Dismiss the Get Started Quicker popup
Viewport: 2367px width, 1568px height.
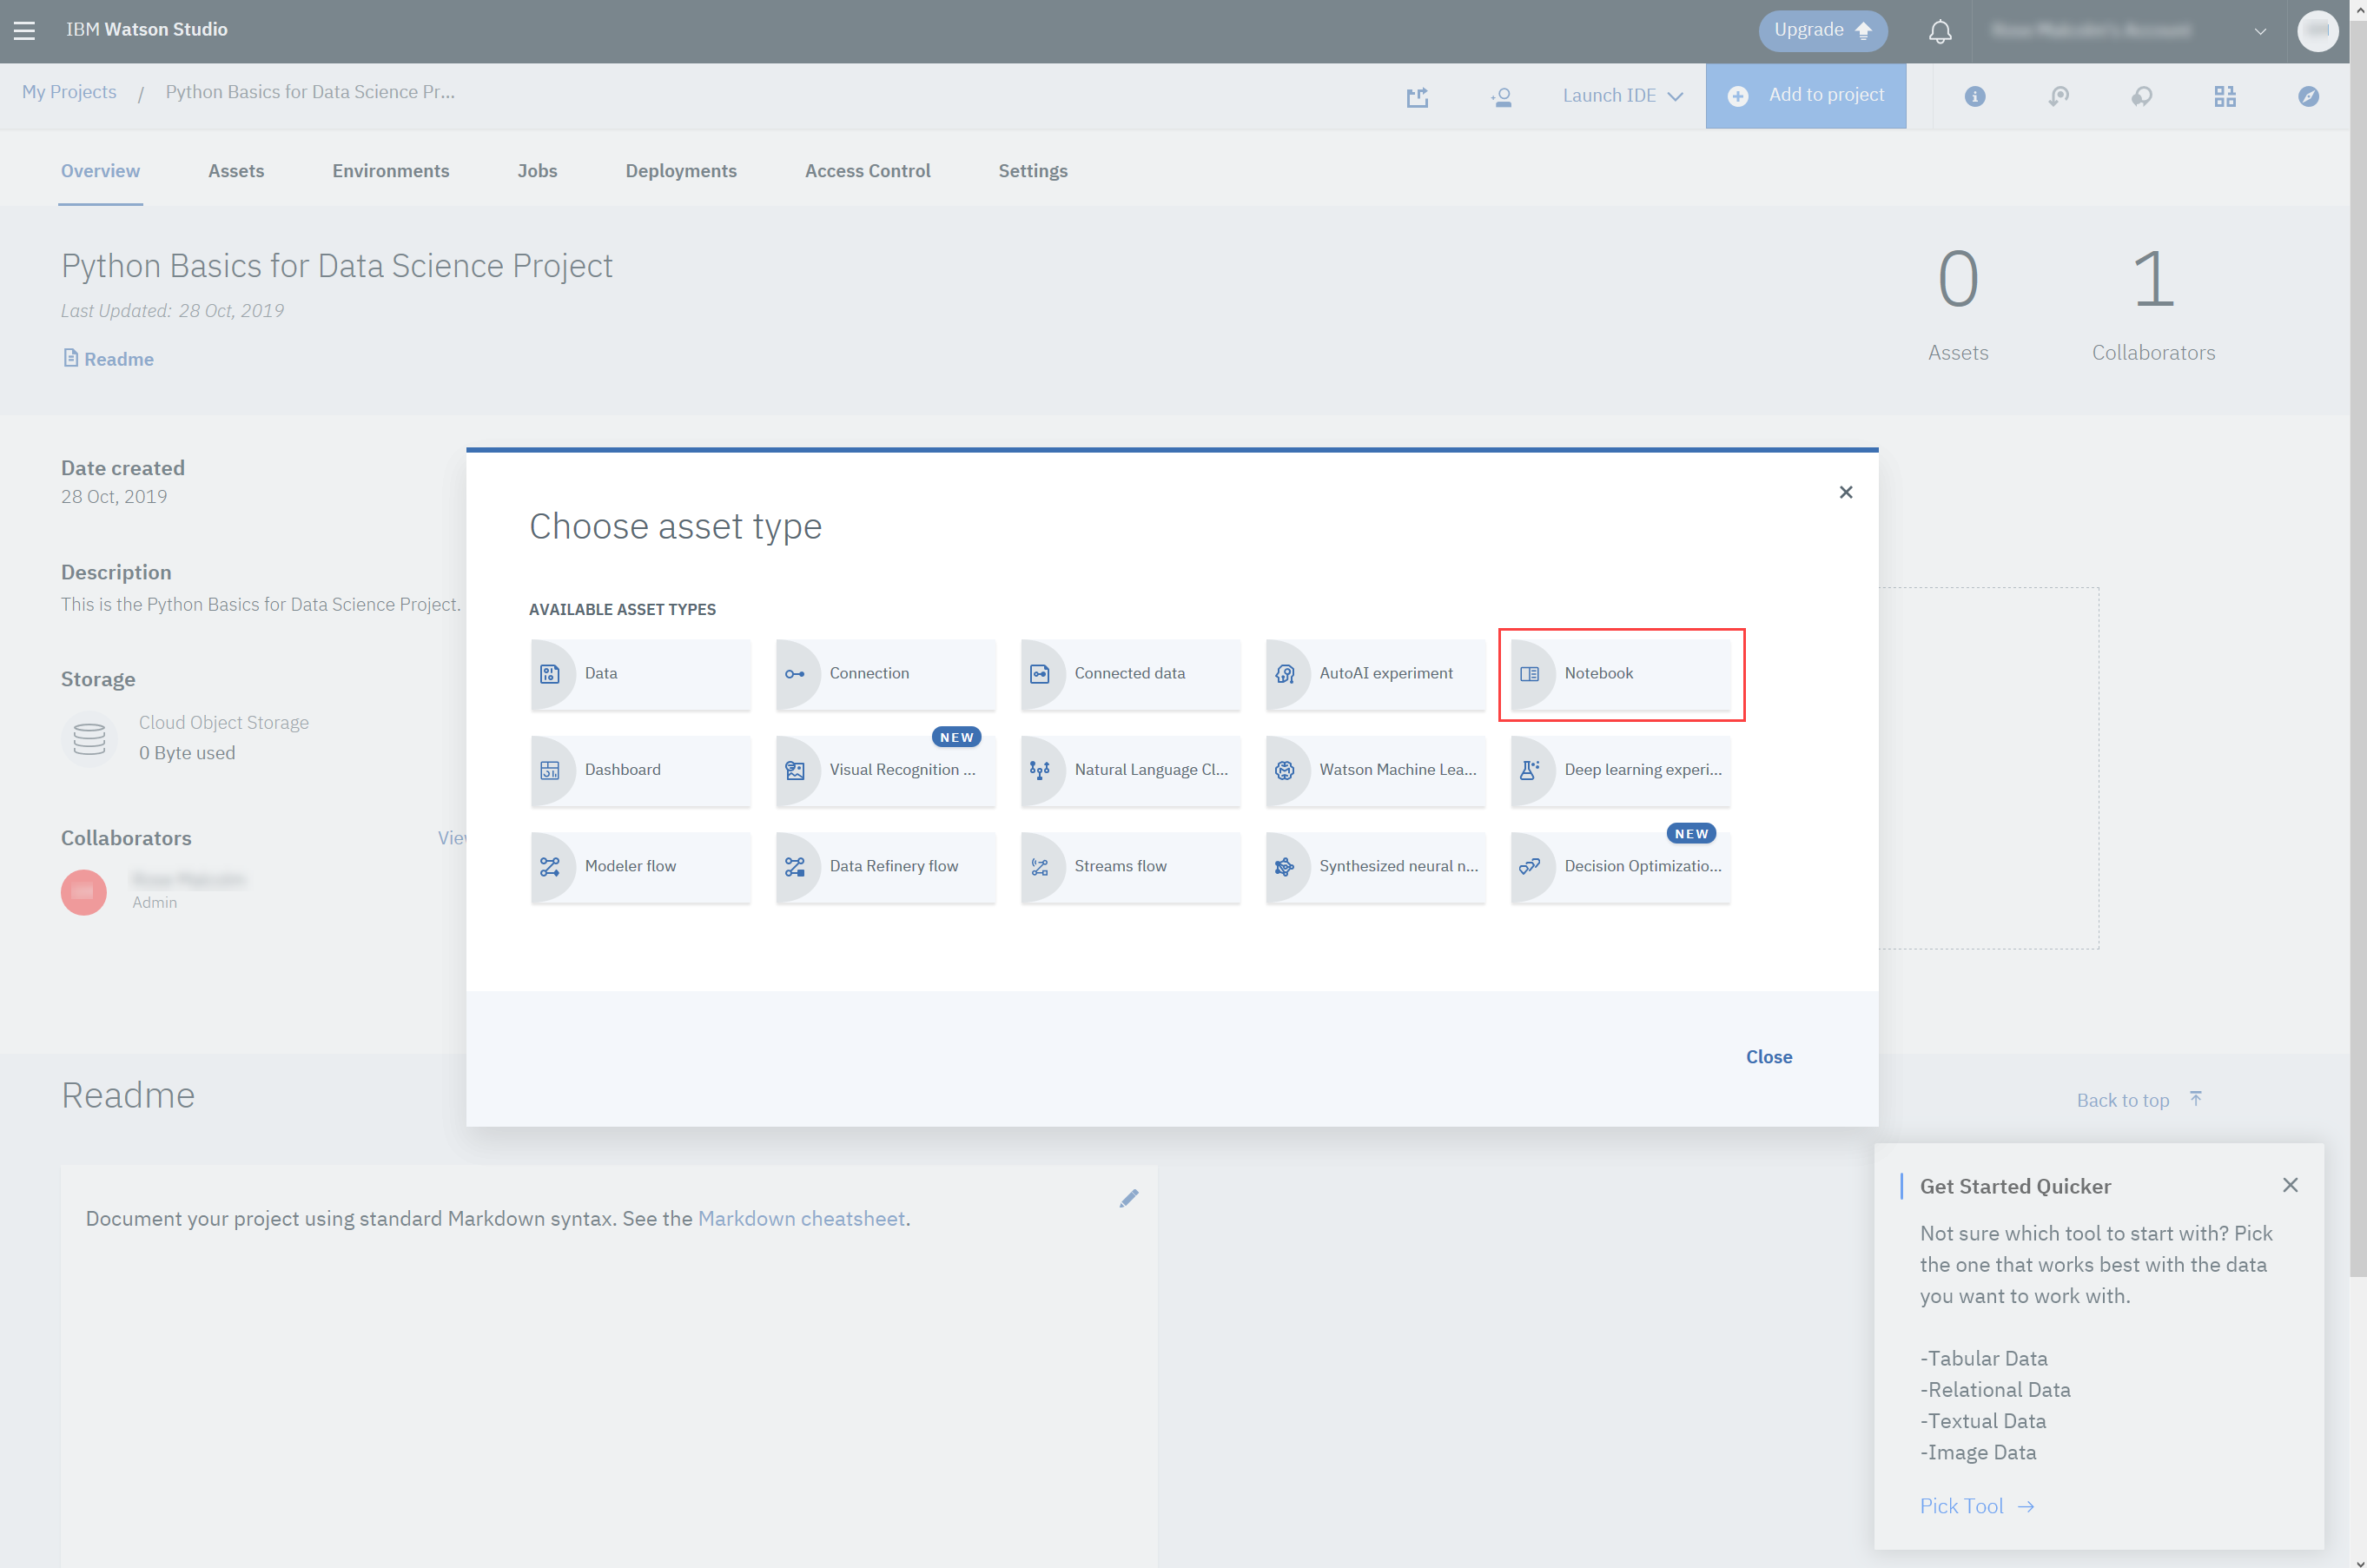[x=2290, y=1185]
